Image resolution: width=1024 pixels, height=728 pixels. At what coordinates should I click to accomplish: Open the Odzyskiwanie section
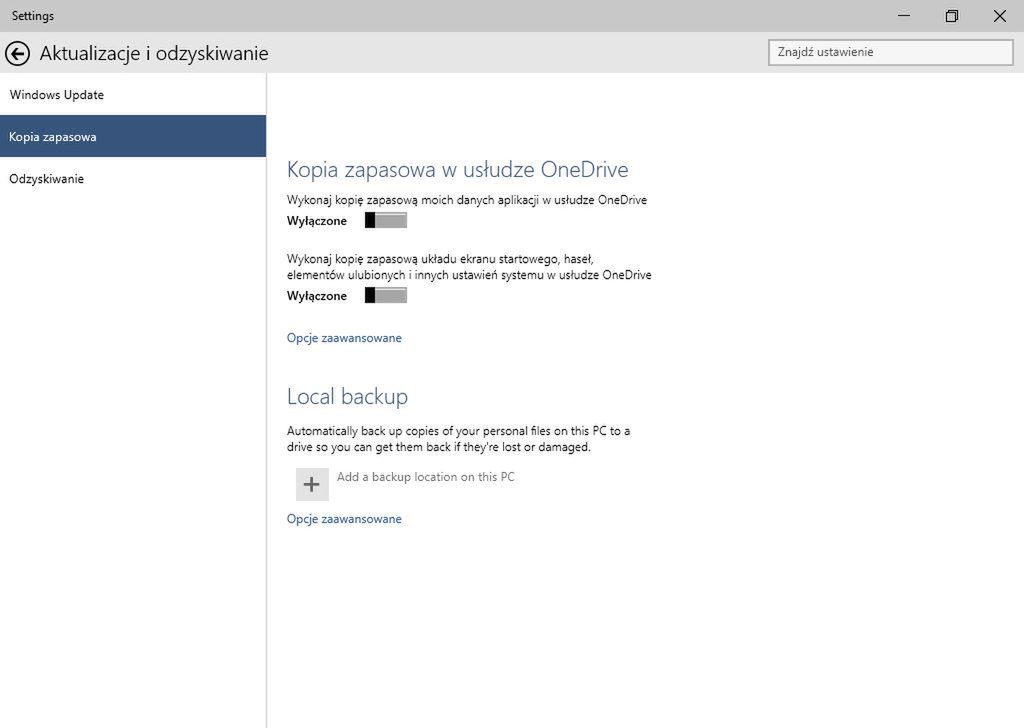(x=133, y=178)
